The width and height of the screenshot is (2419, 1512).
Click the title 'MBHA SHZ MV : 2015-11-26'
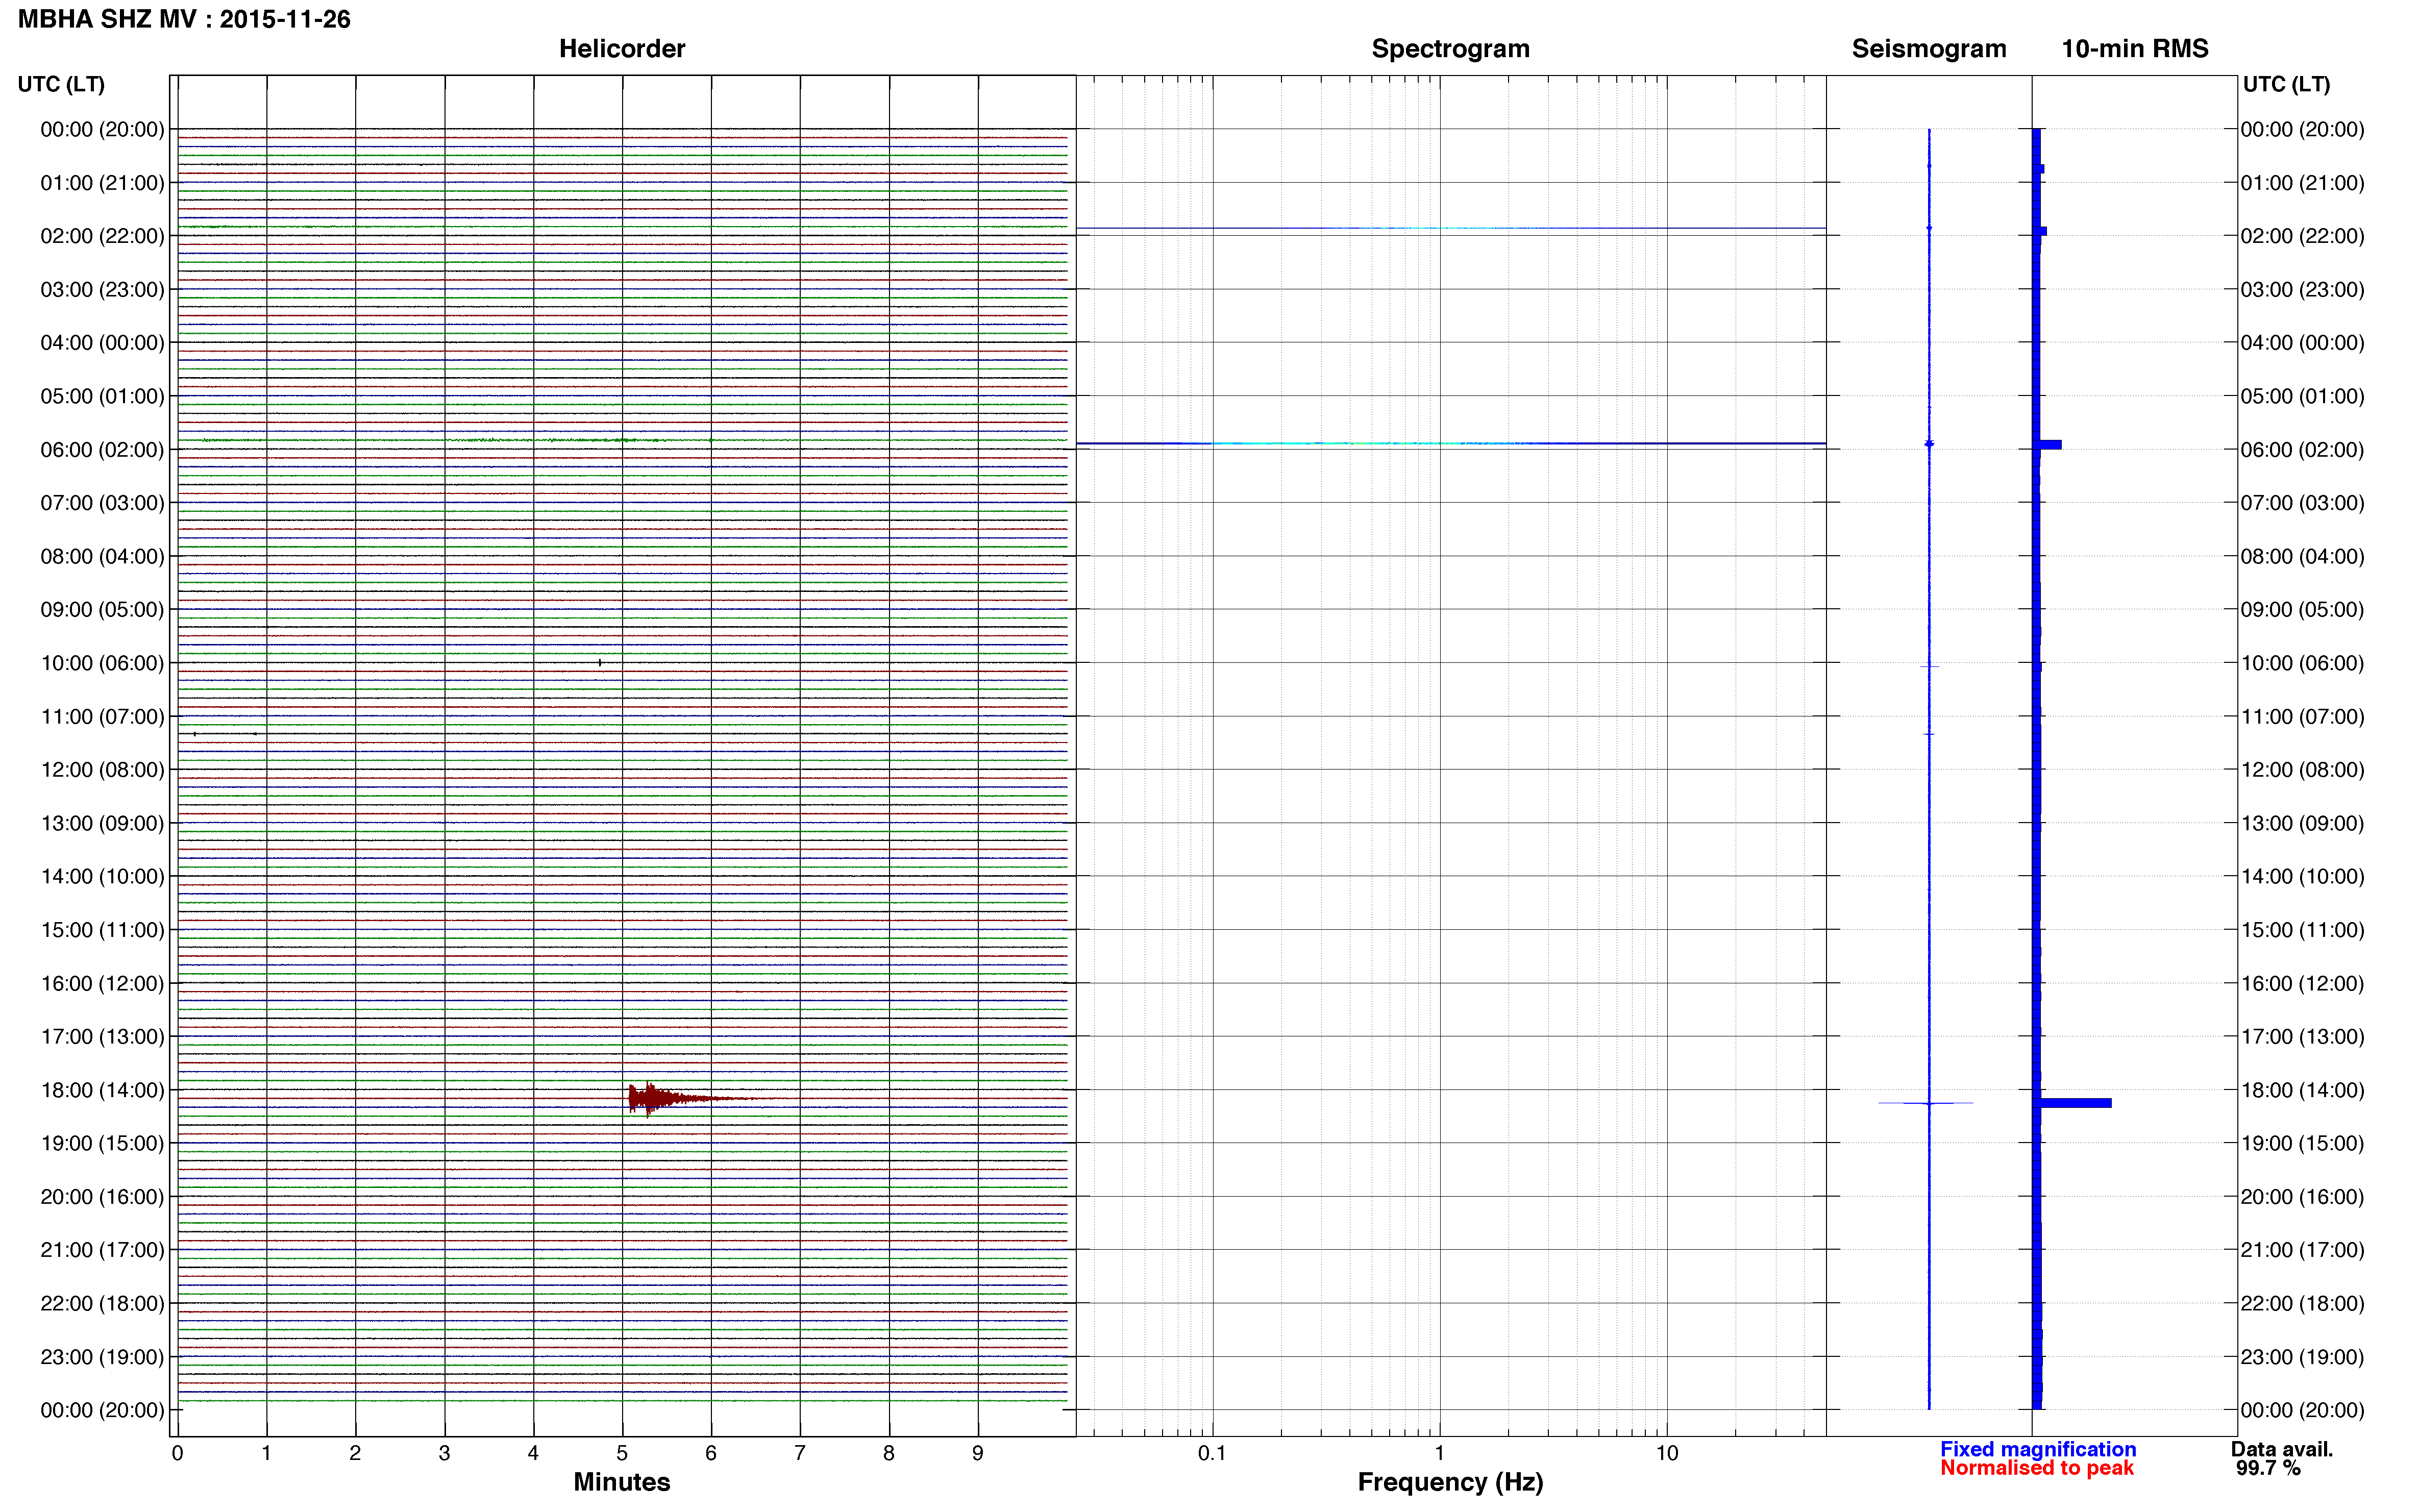[184, 19]
